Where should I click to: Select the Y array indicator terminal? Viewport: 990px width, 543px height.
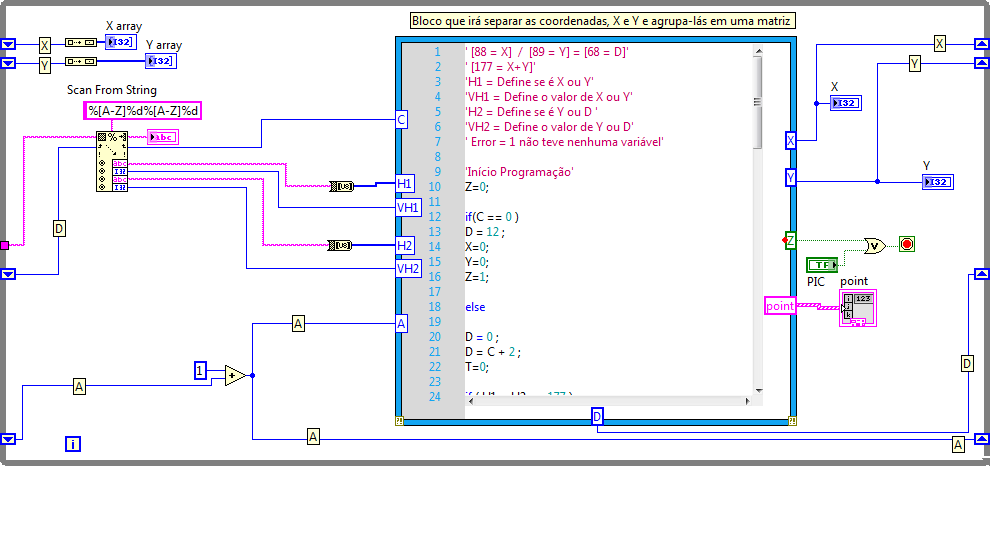click(x=160, y=61)
